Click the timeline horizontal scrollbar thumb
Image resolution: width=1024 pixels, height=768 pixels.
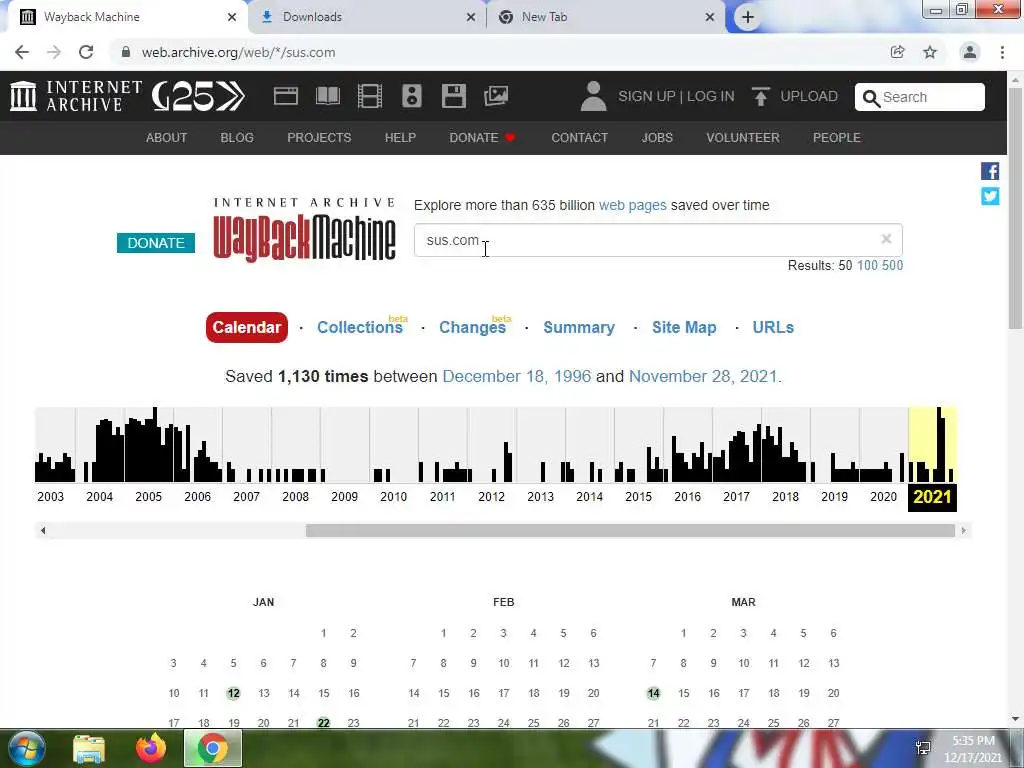[630, 530]
